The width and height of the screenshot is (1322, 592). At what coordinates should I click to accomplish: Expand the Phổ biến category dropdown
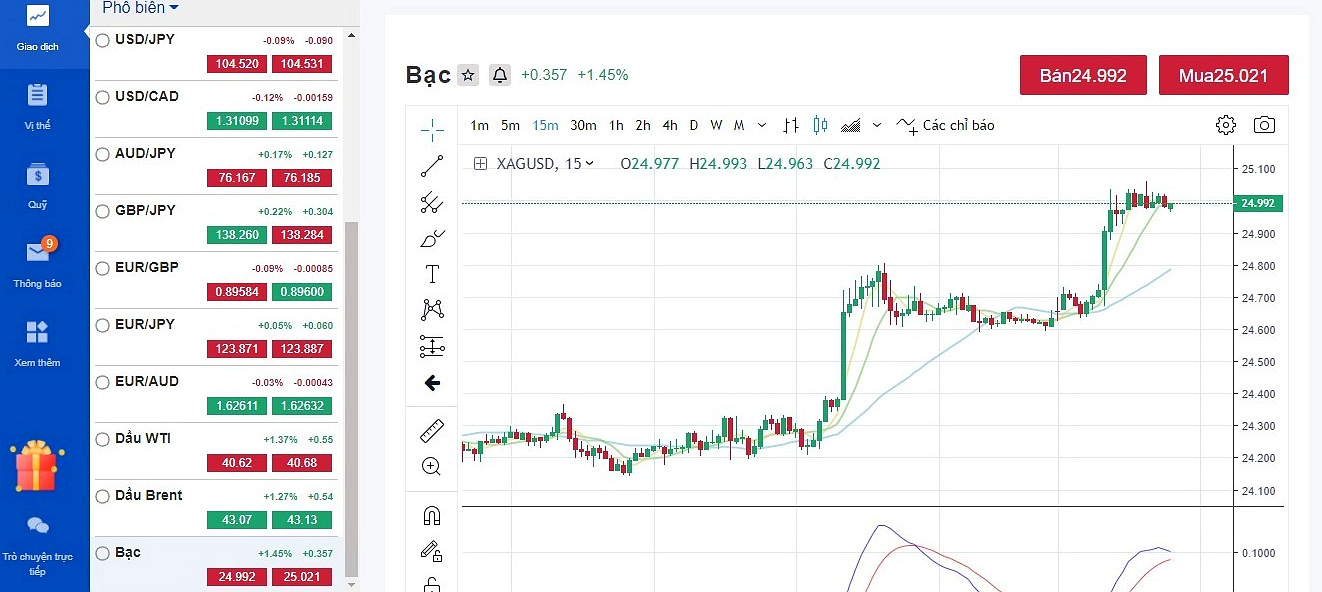(x=141, y=8)
